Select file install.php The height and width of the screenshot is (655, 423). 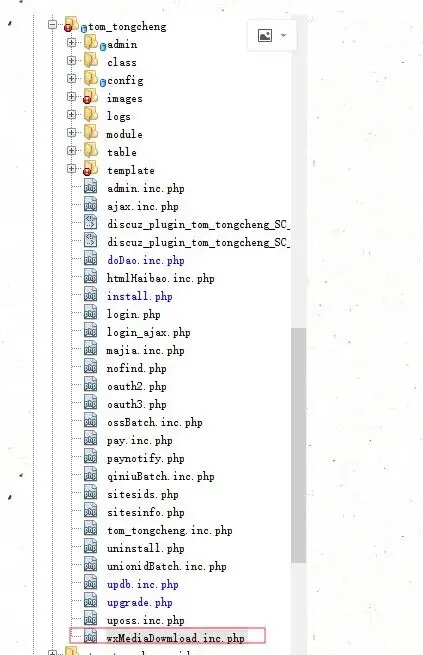(x=140, y=297)
